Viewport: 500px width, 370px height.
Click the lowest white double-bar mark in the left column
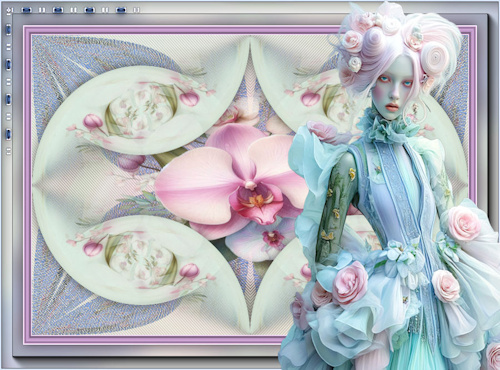[9, 151]
